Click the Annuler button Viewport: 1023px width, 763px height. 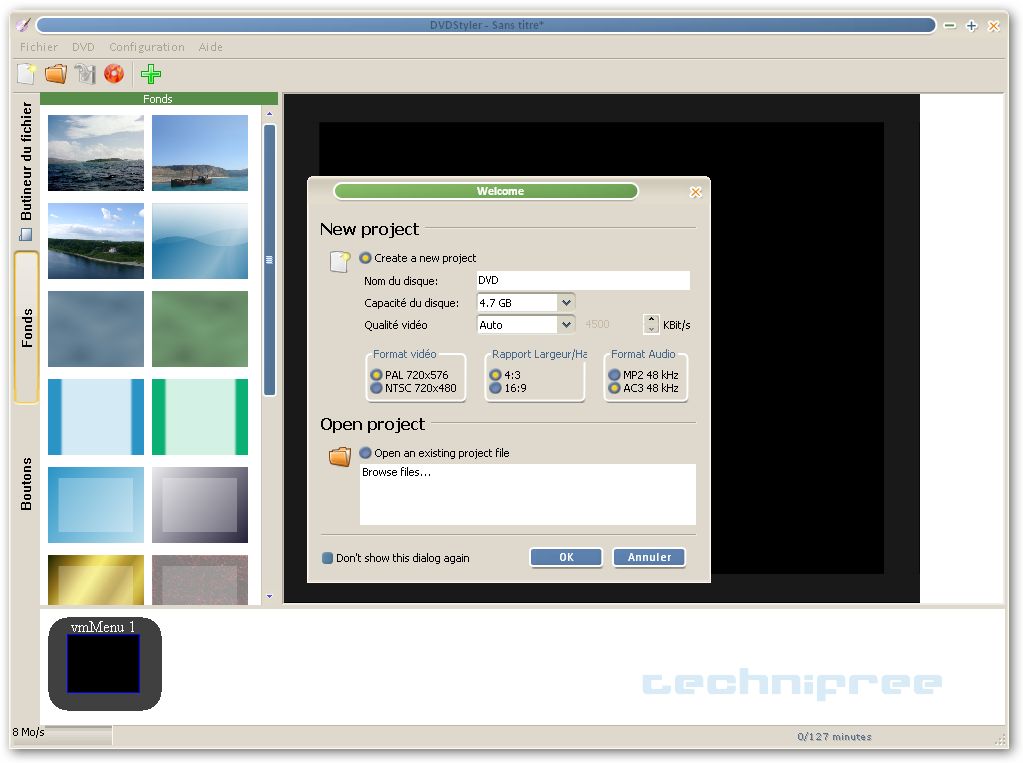pyautogui.click(x=649, y=557)
